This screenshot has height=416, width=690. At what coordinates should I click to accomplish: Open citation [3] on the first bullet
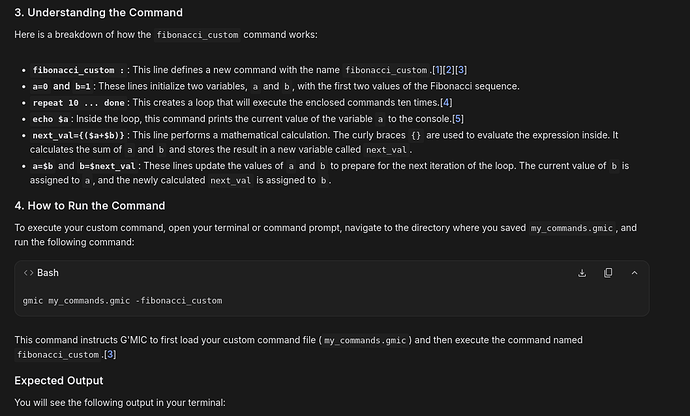461,71
